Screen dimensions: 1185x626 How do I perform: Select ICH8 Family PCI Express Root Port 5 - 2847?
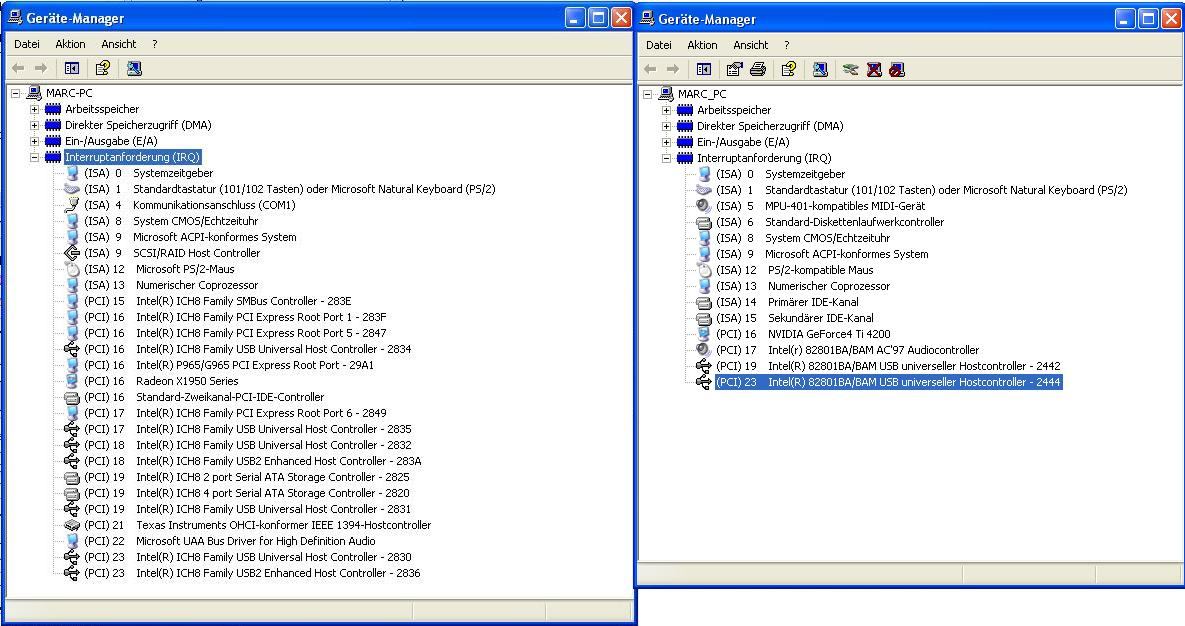[x=235, y=333]
